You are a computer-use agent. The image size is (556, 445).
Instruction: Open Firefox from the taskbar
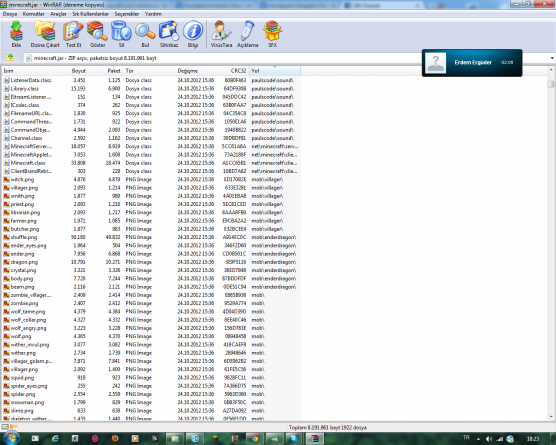pos(115,439)
